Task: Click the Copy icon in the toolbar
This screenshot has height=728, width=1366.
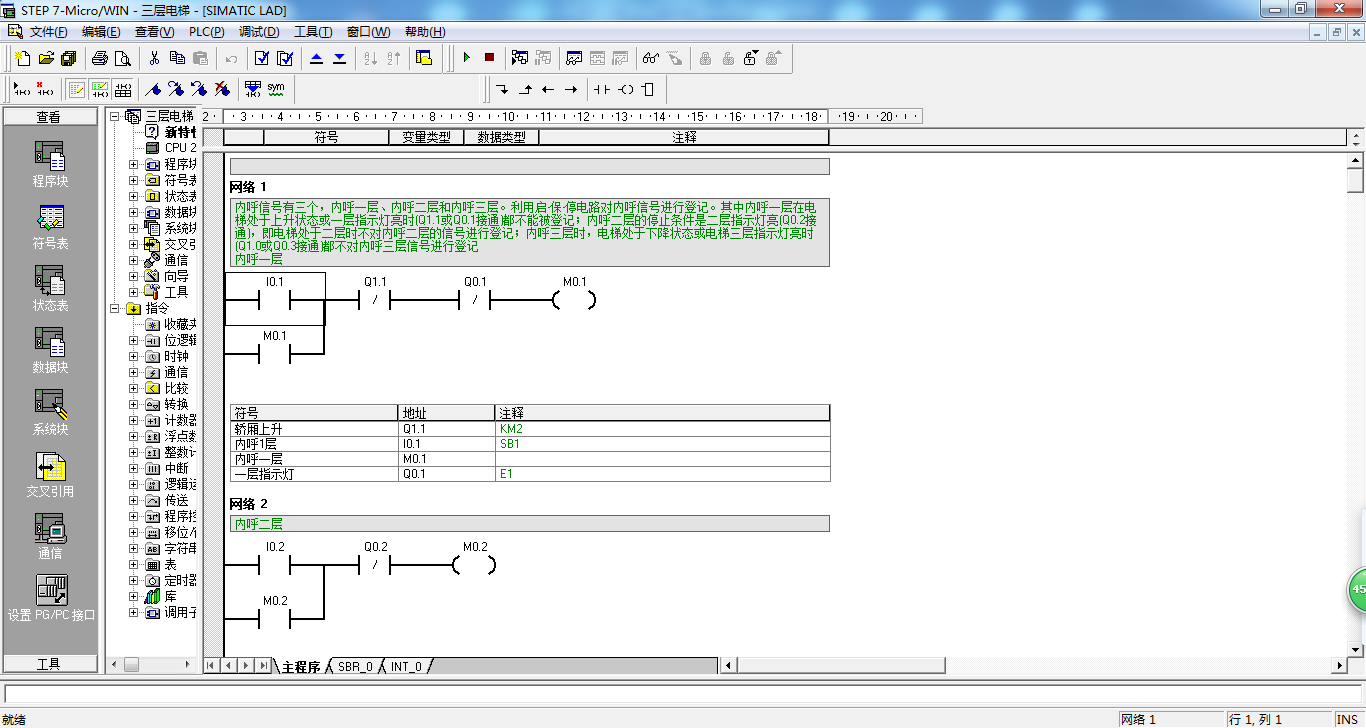Action: pyautogui.click(x=177, y=58)
